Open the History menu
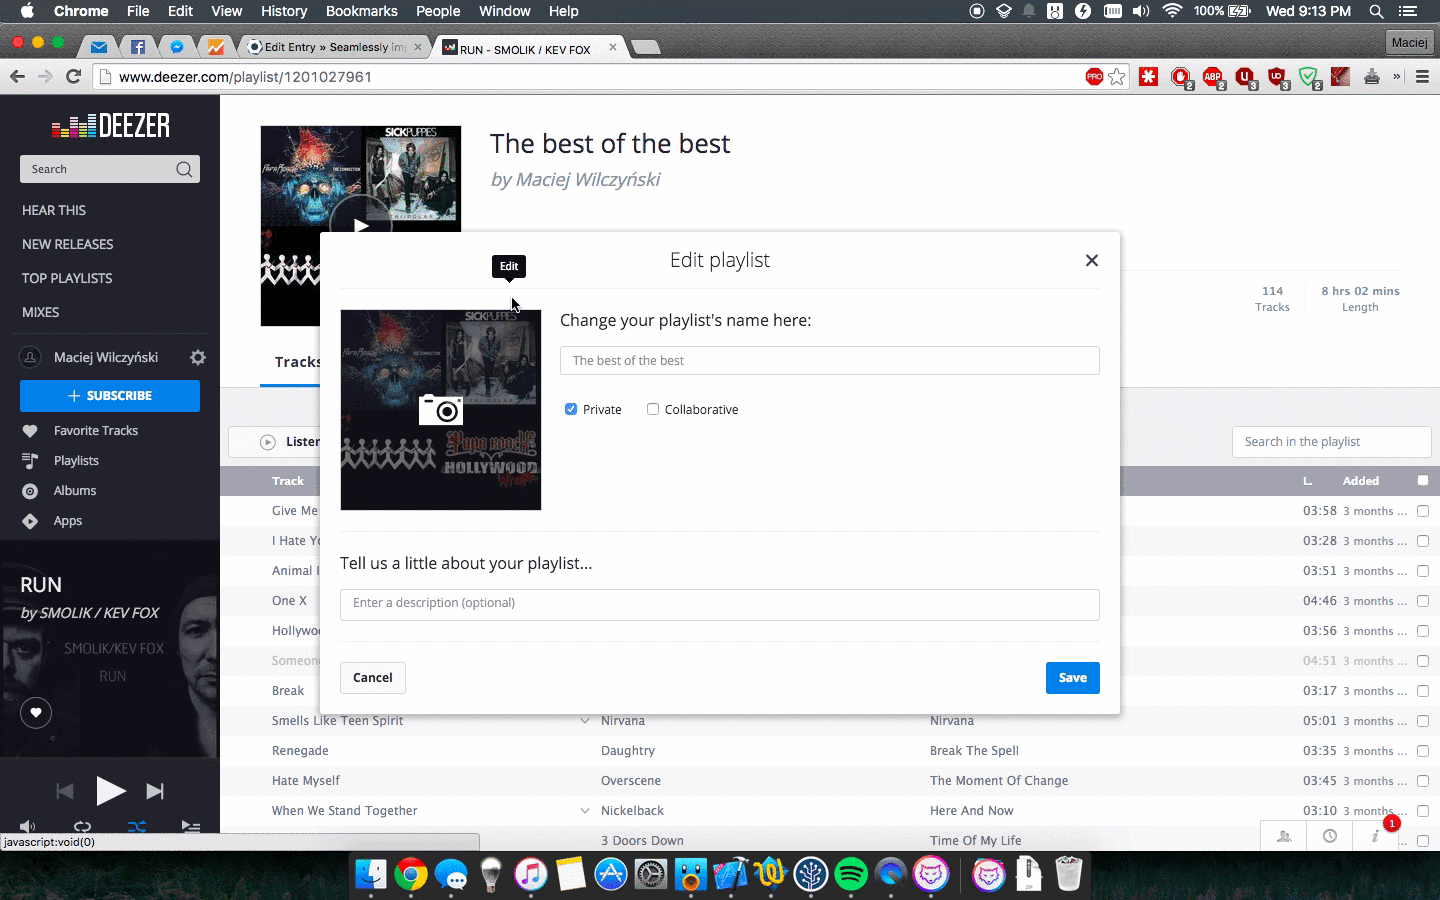This screenshot has height=900, width=1440. coord(284,11)
